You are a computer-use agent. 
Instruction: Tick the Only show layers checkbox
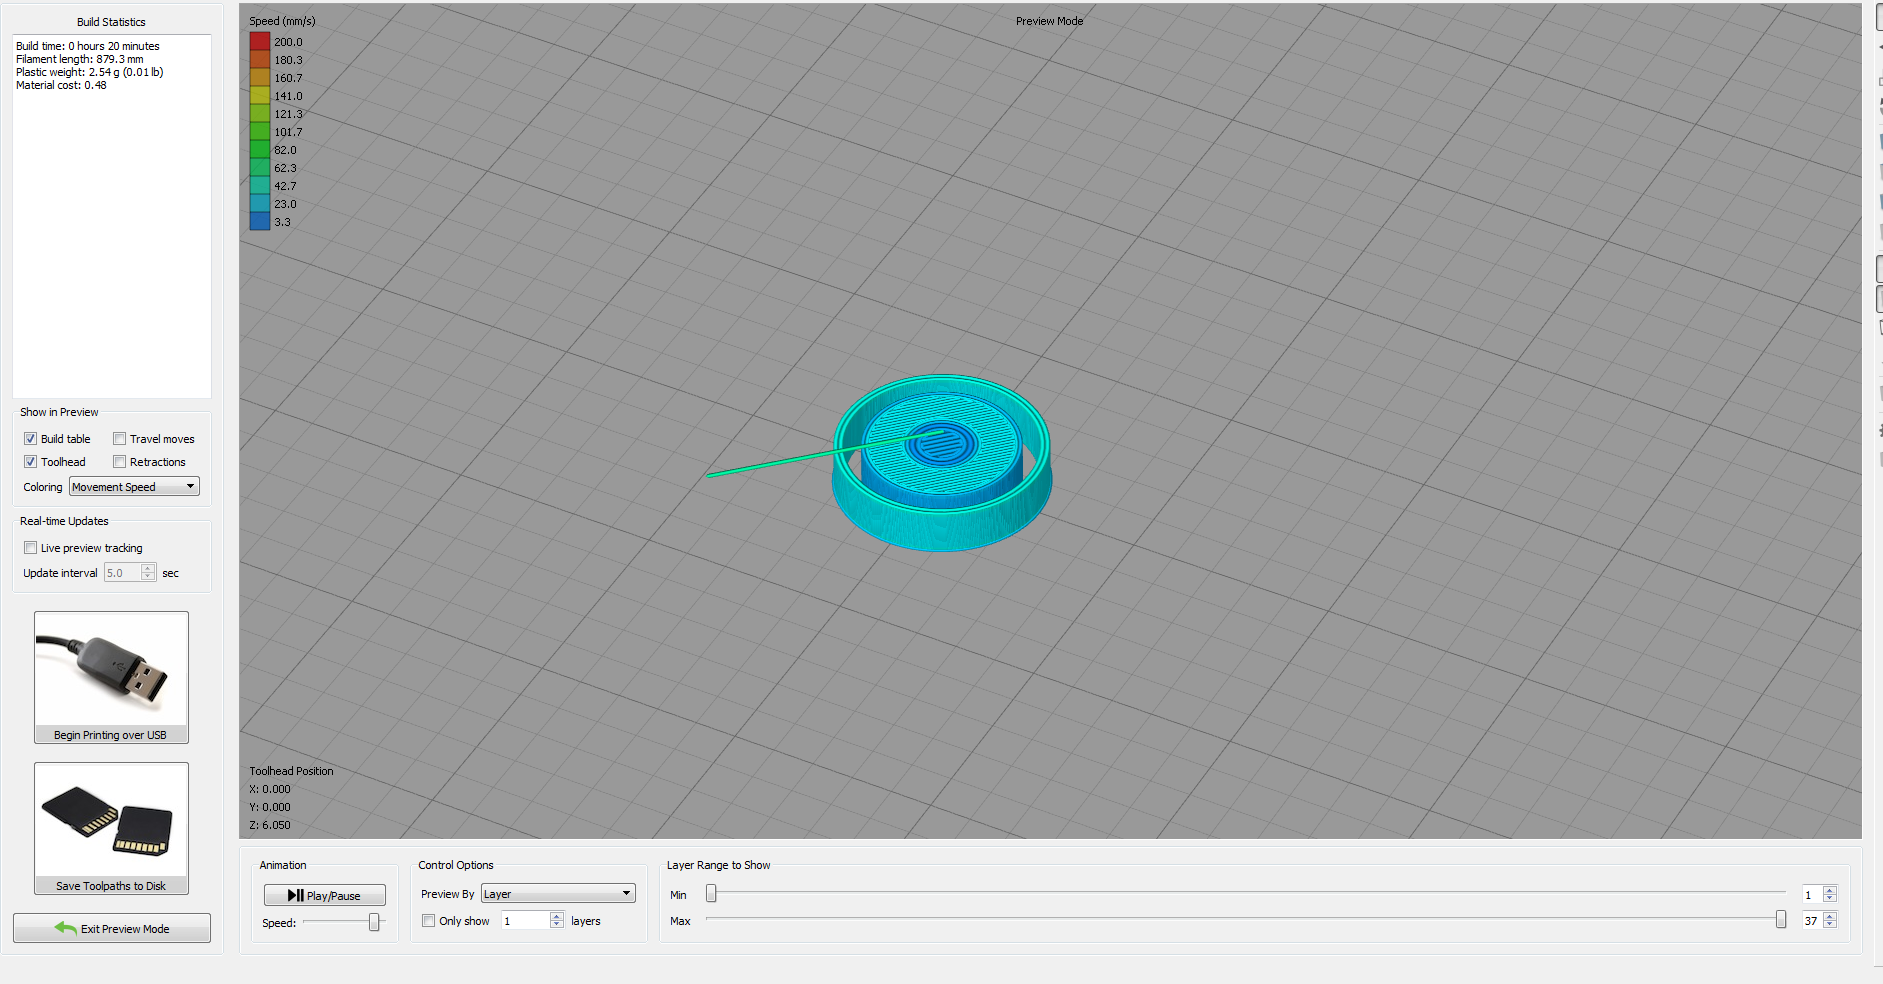(428, 921)
